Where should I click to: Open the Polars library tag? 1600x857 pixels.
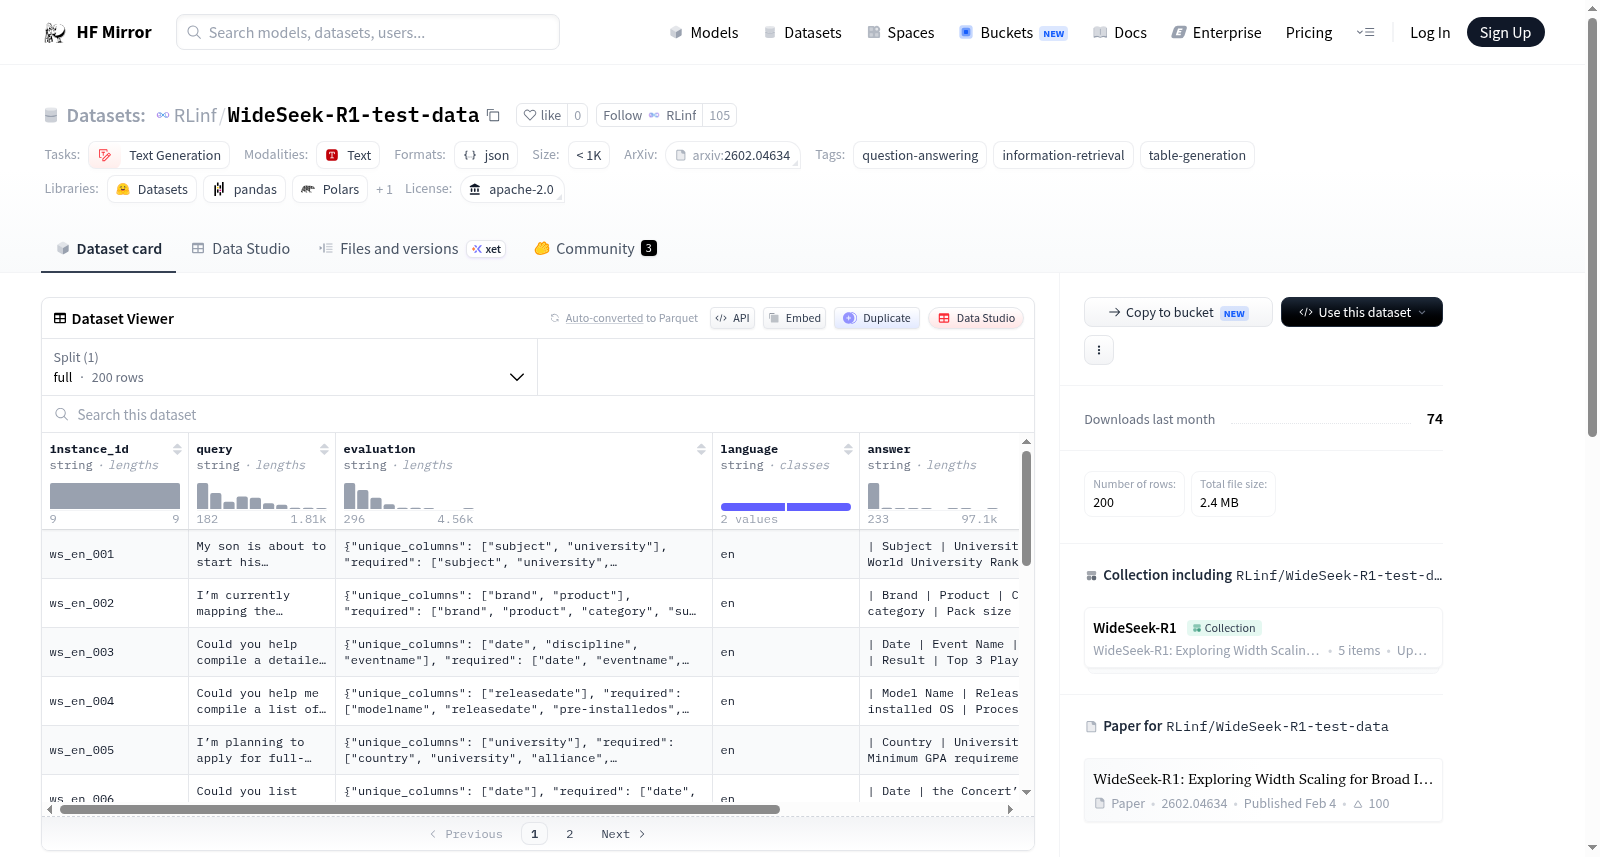point(330,189)
